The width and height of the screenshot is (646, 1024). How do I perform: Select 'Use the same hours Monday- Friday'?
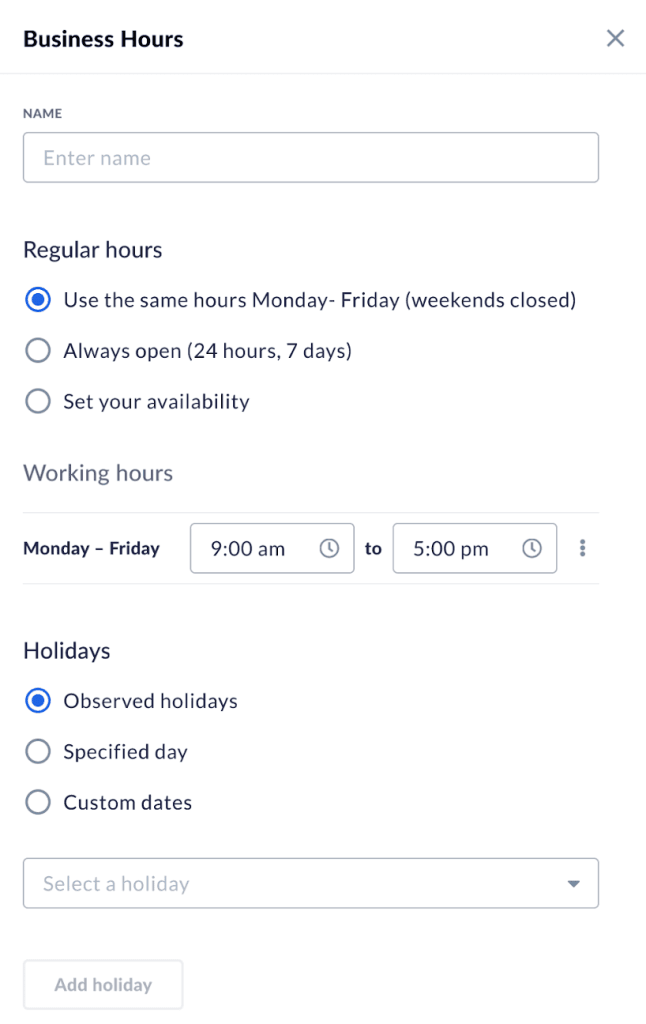[37, 299]
